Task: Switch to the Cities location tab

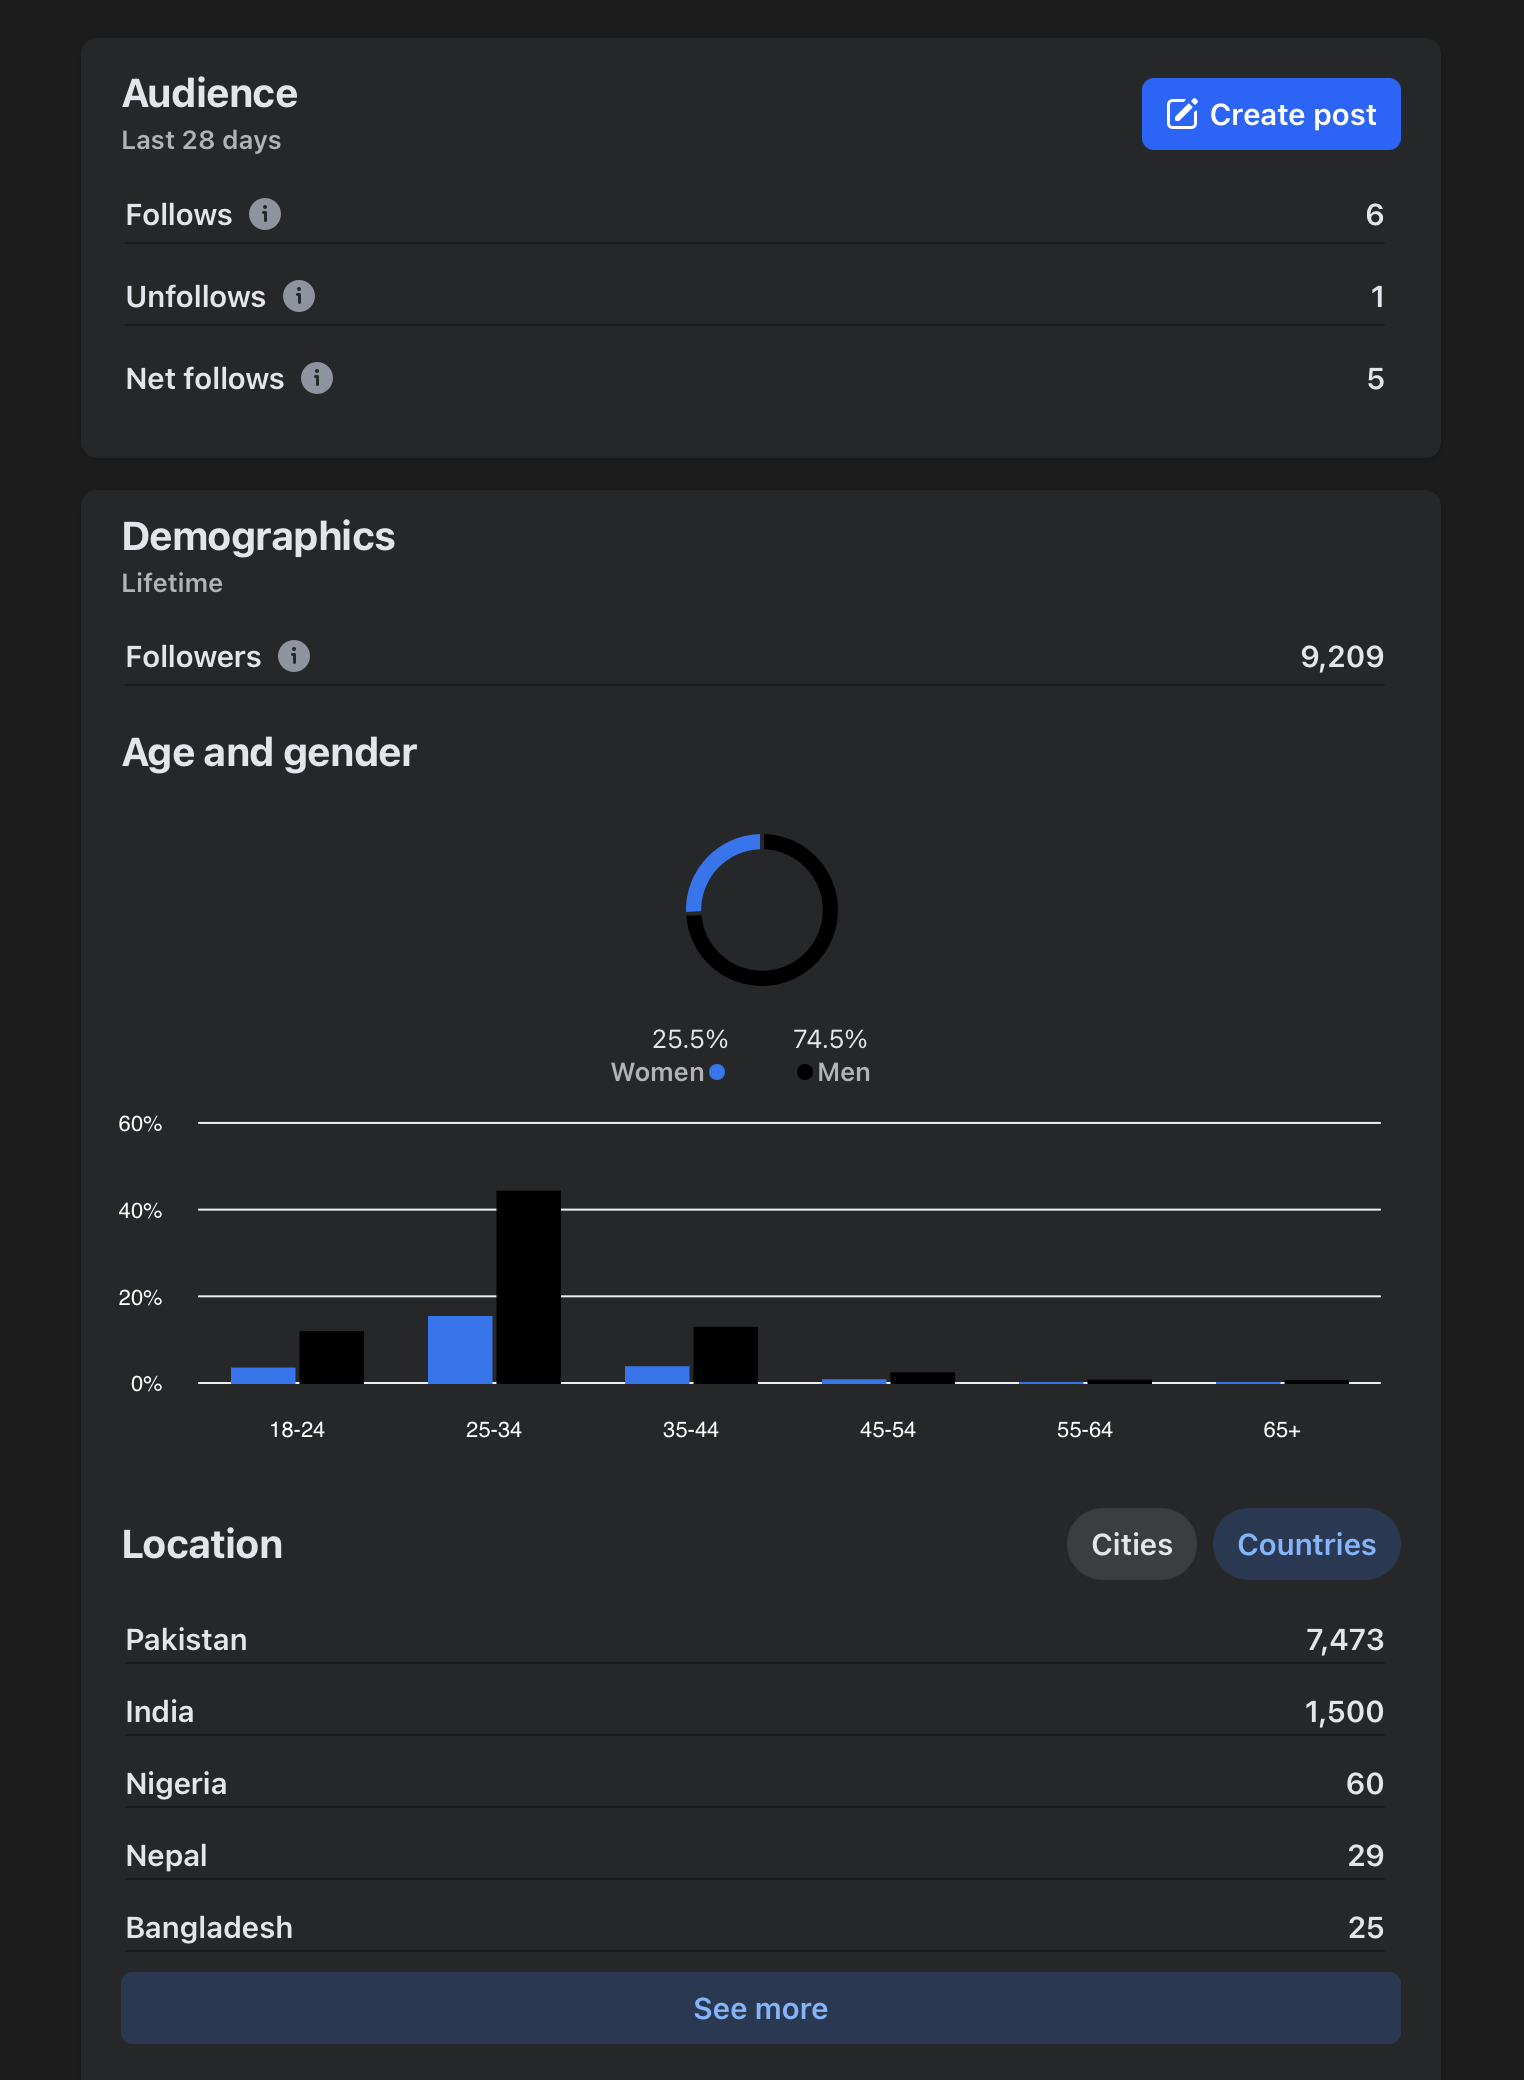Action: (x=1131, y=1544)
